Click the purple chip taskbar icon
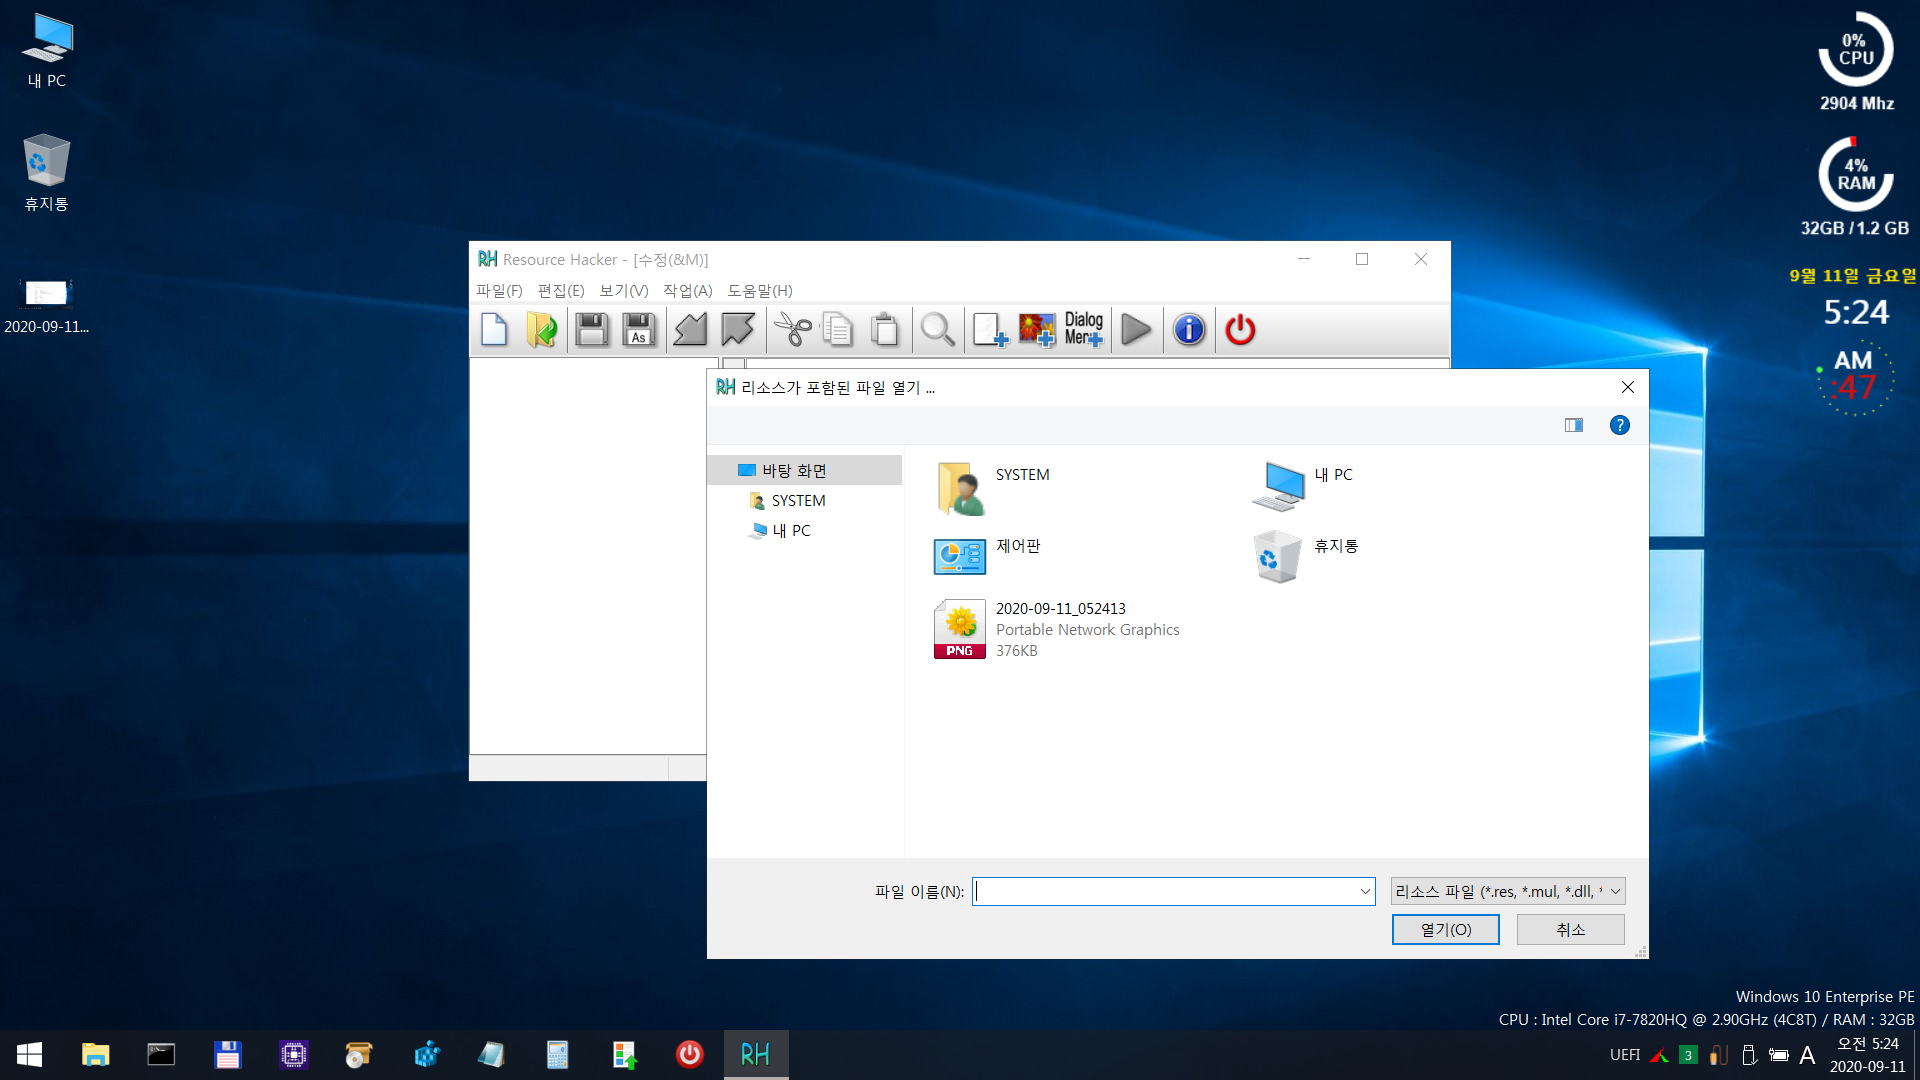Screen dimensions: 1920x1080 click(x=293, y=1054)
